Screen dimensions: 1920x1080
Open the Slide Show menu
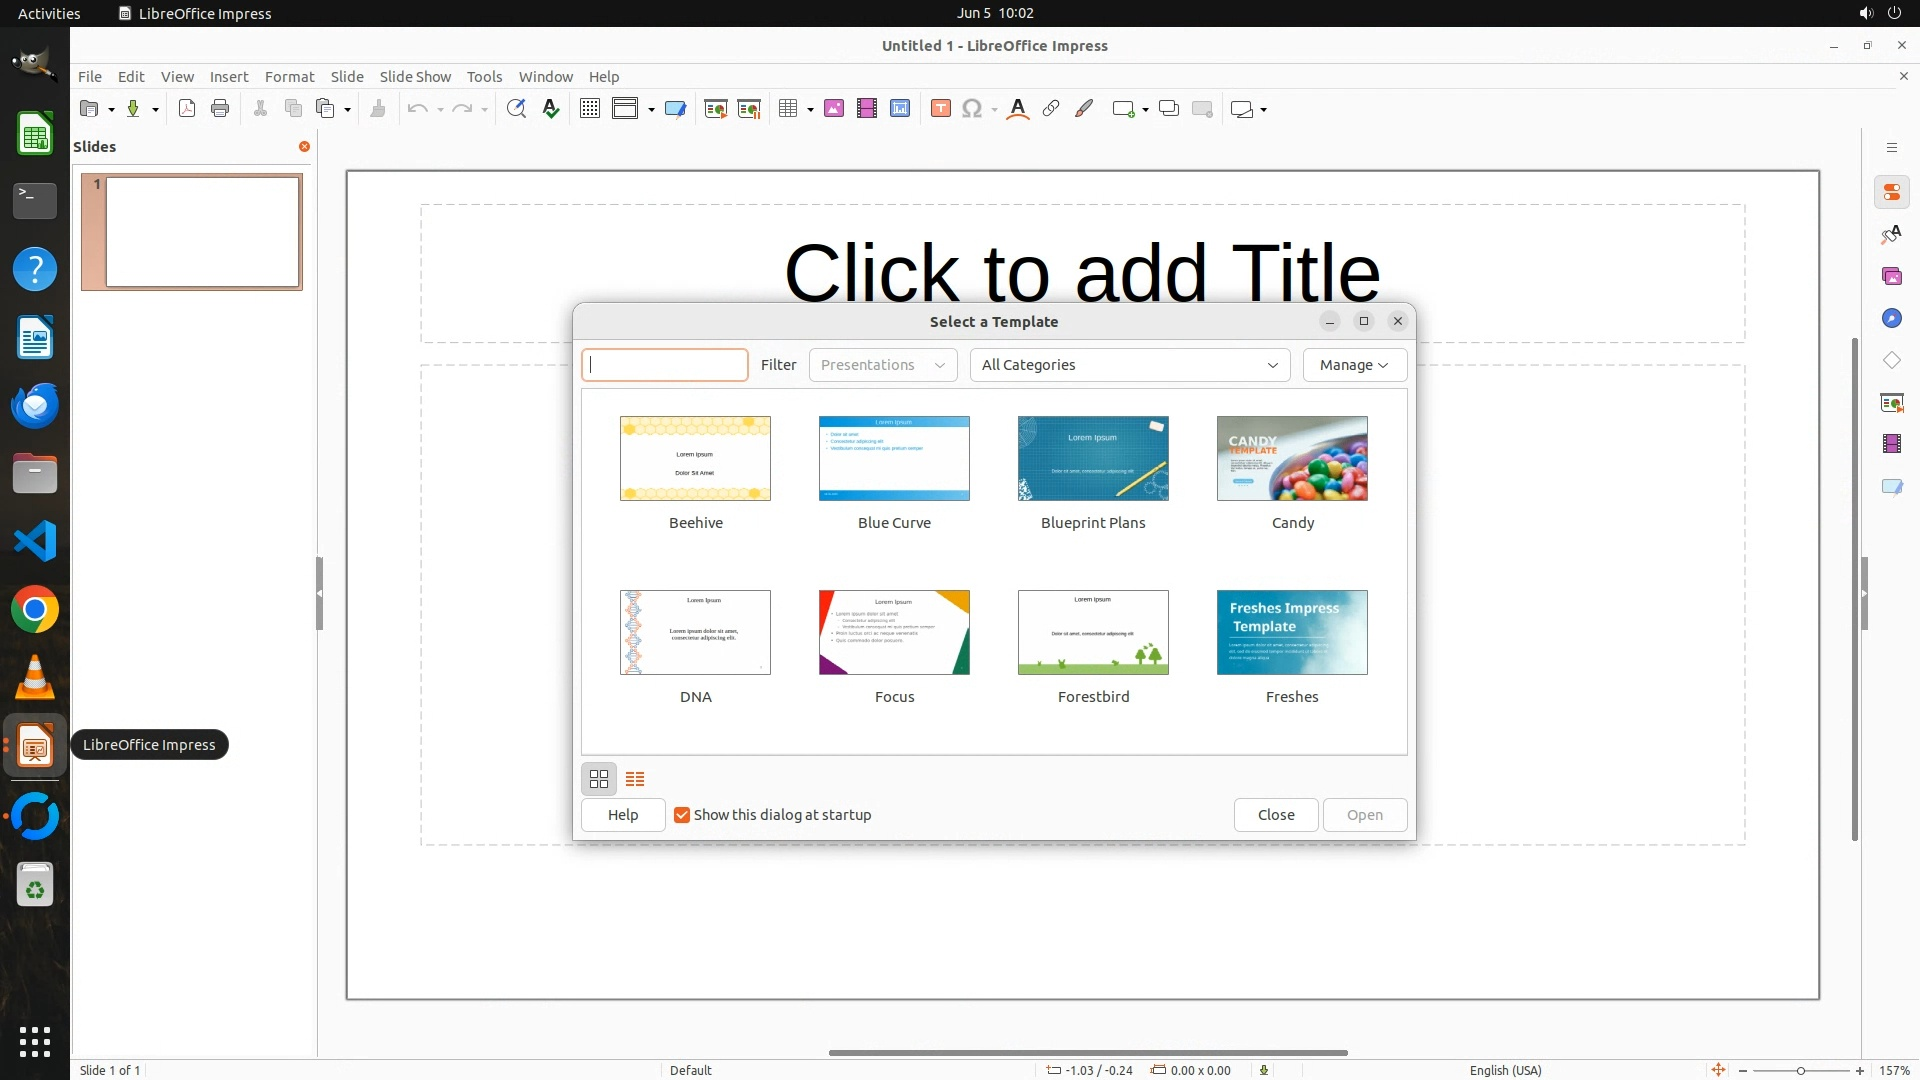(415, 77)
